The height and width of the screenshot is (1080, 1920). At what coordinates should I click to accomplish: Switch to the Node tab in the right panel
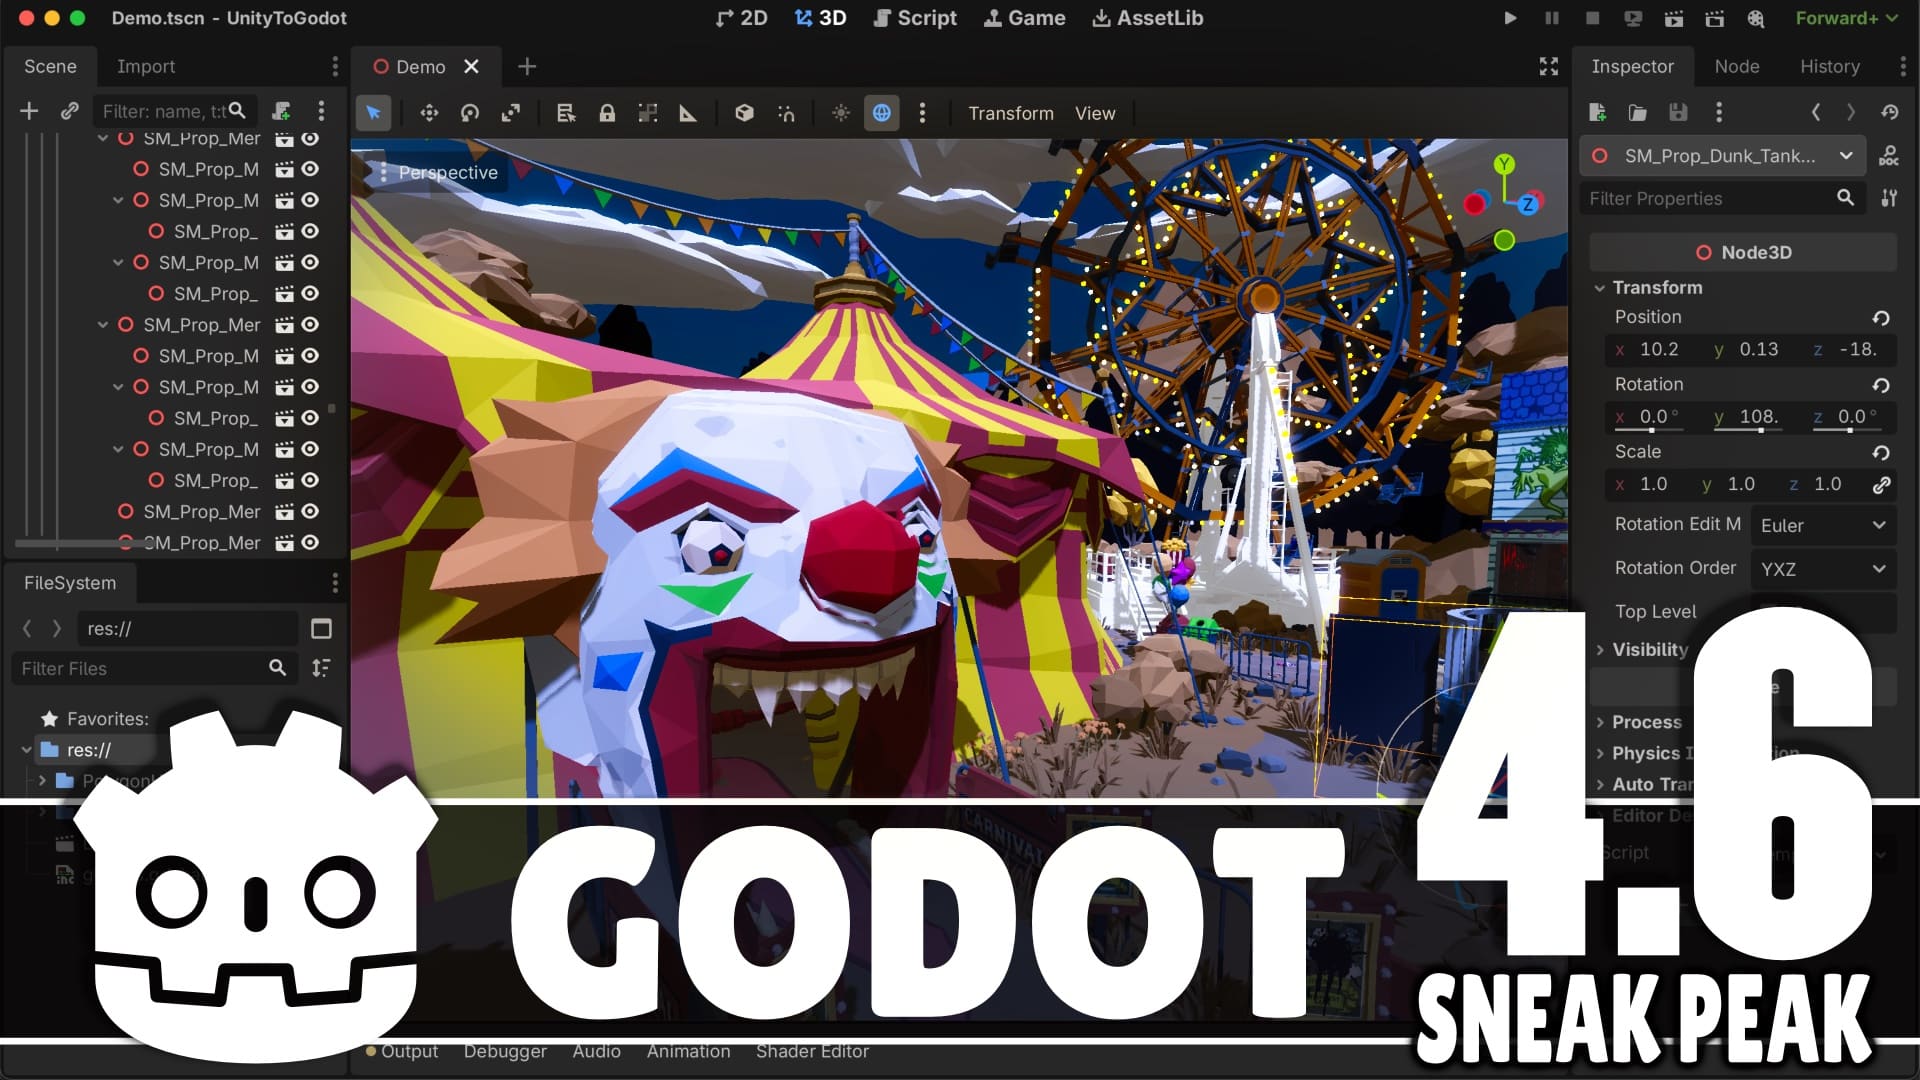[1736, 66]
